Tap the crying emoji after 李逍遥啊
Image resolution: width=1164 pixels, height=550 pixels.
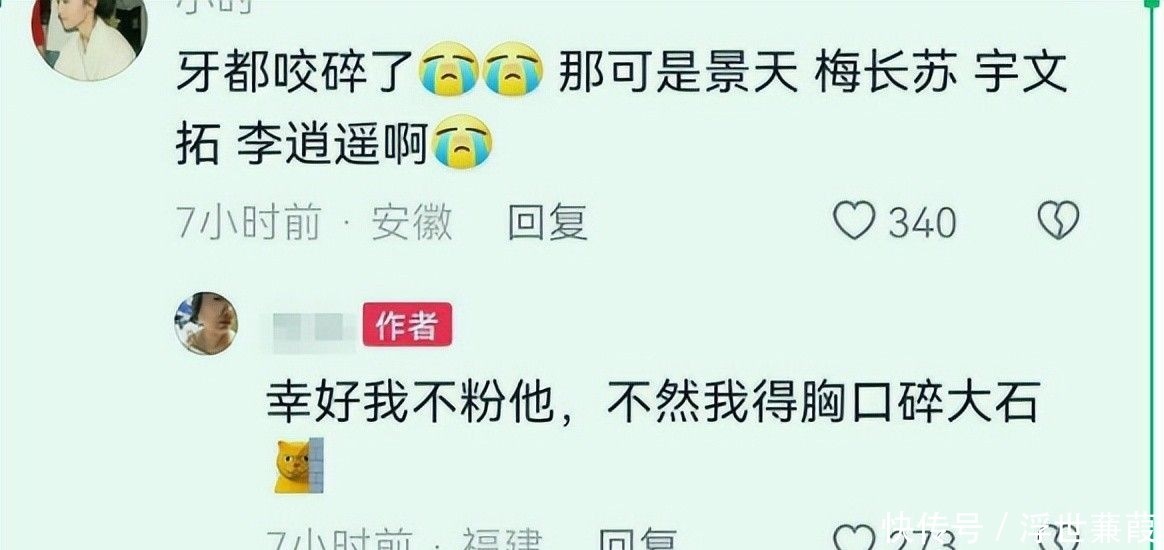(x=462, y=142)
